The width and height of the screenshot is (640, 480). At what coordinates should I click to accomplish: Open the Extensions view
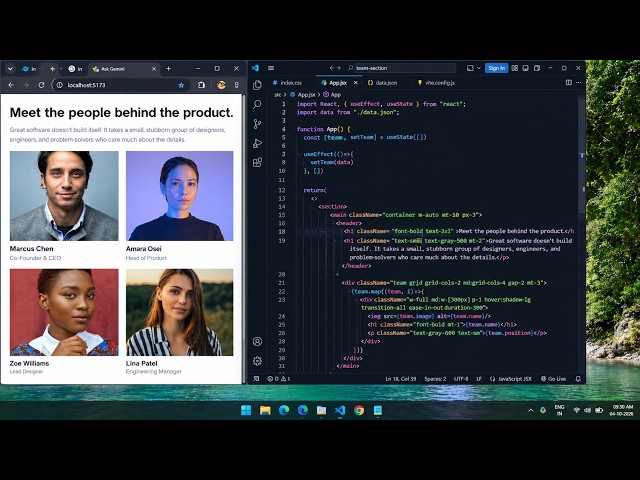coord(257,162)
